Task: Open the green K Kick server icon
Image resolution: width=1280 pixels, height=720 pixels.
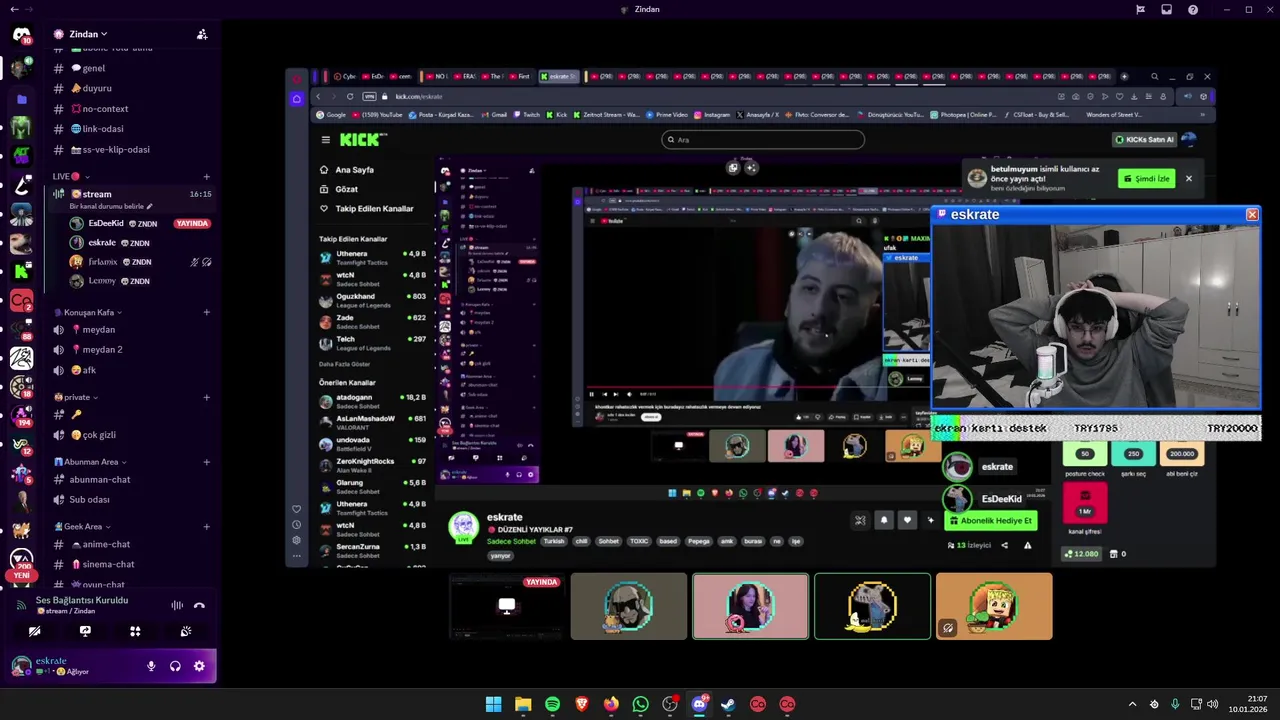Action: (21, 270)
